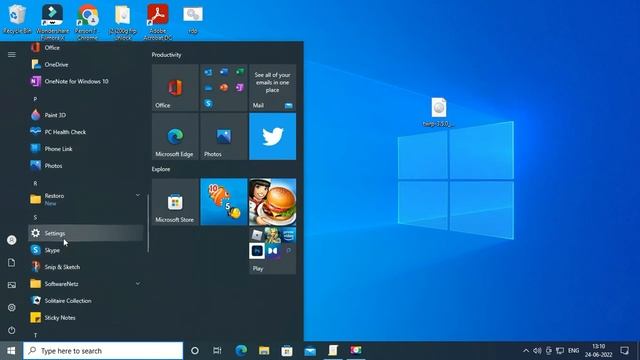Select the rdp desktop icon

(193, 20)
